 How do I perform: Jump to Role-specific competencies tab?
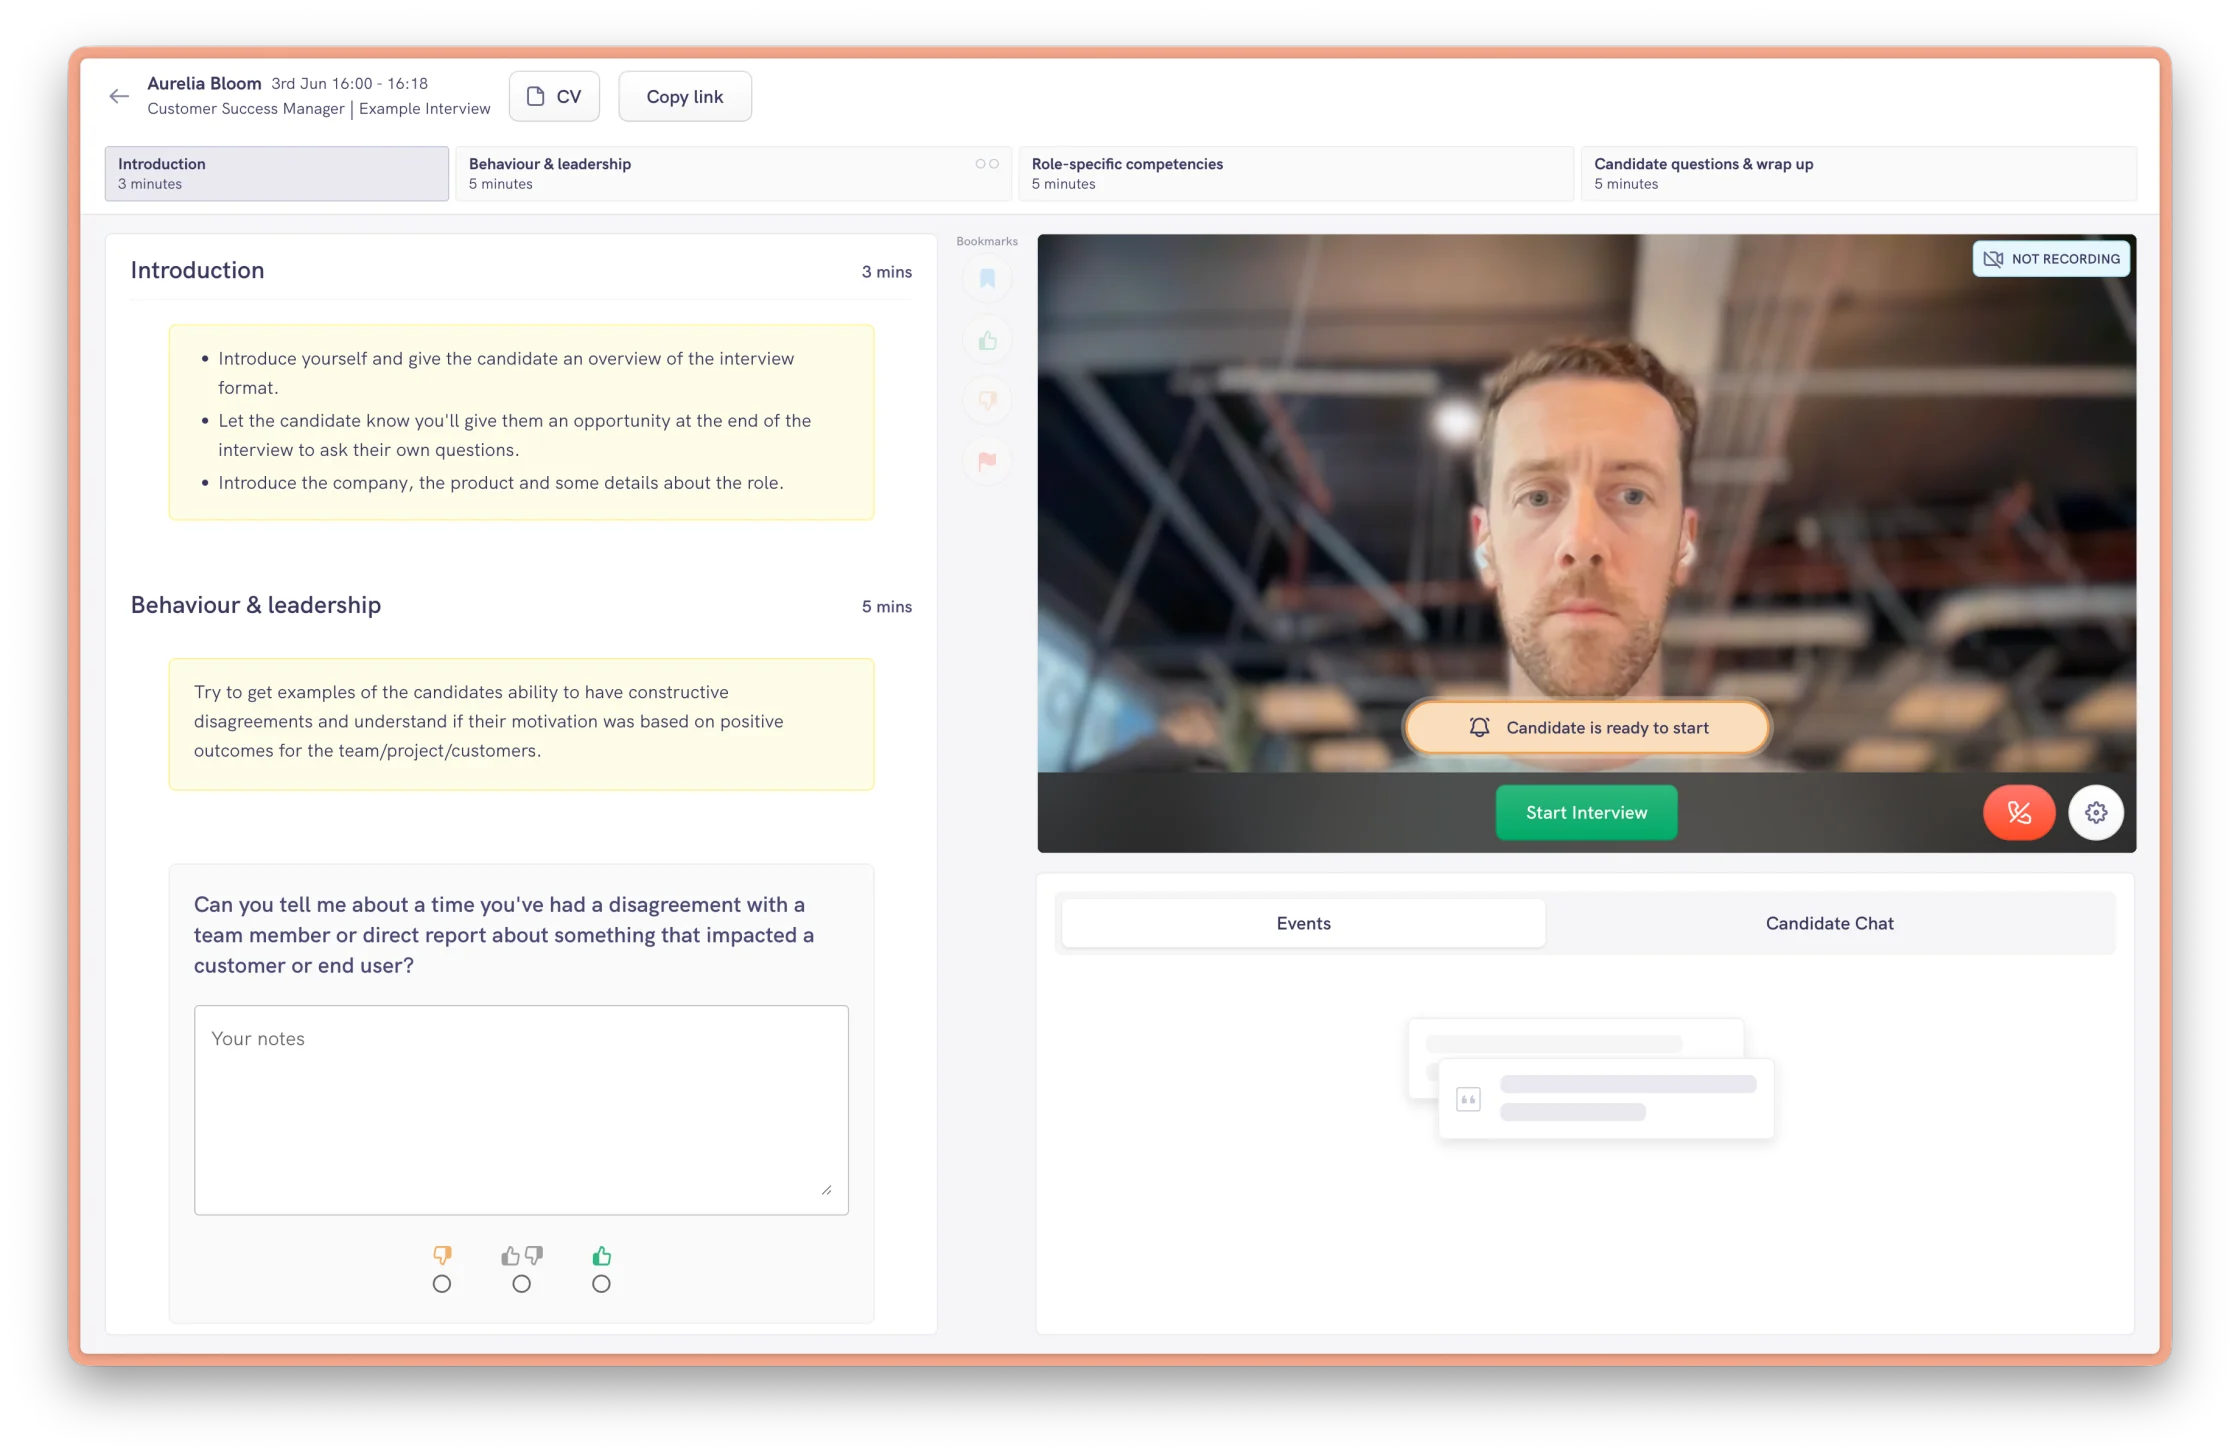[1295, 173]
